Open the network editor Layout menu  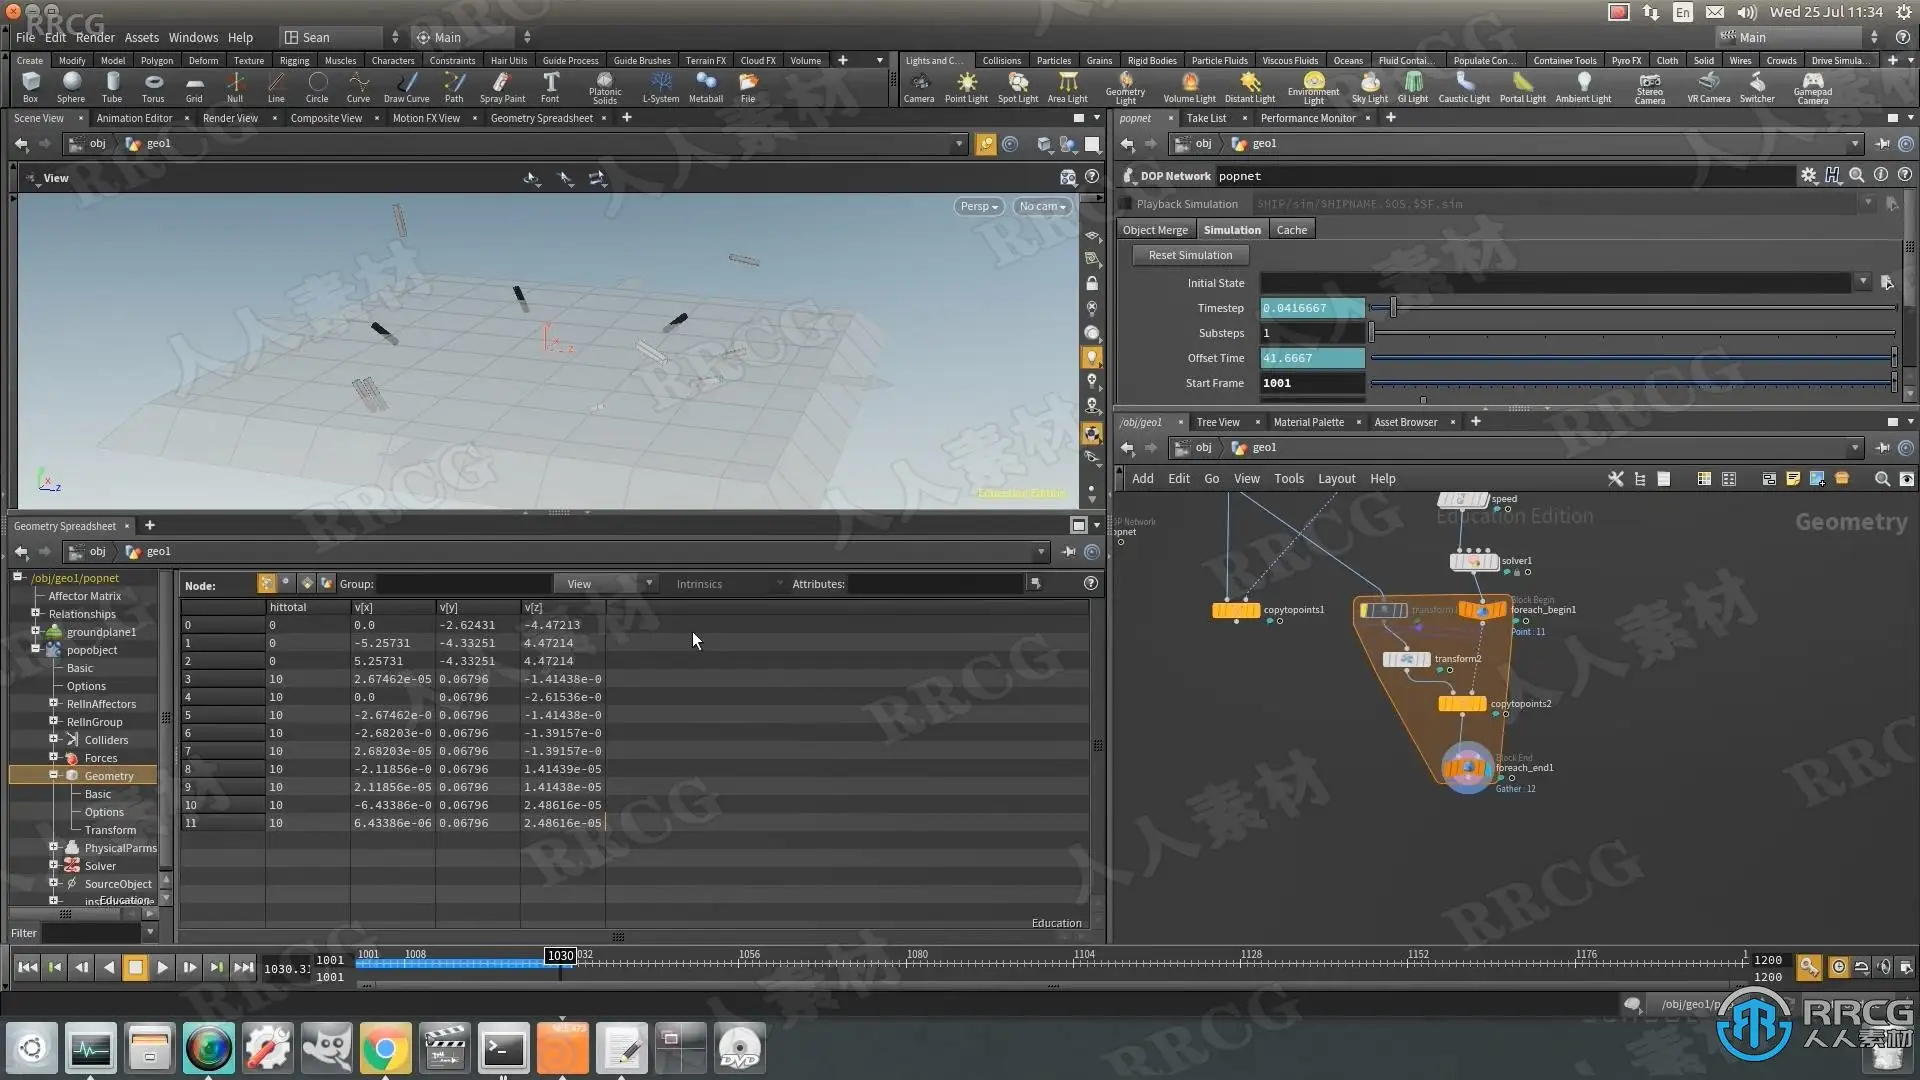coord(1336,479)
